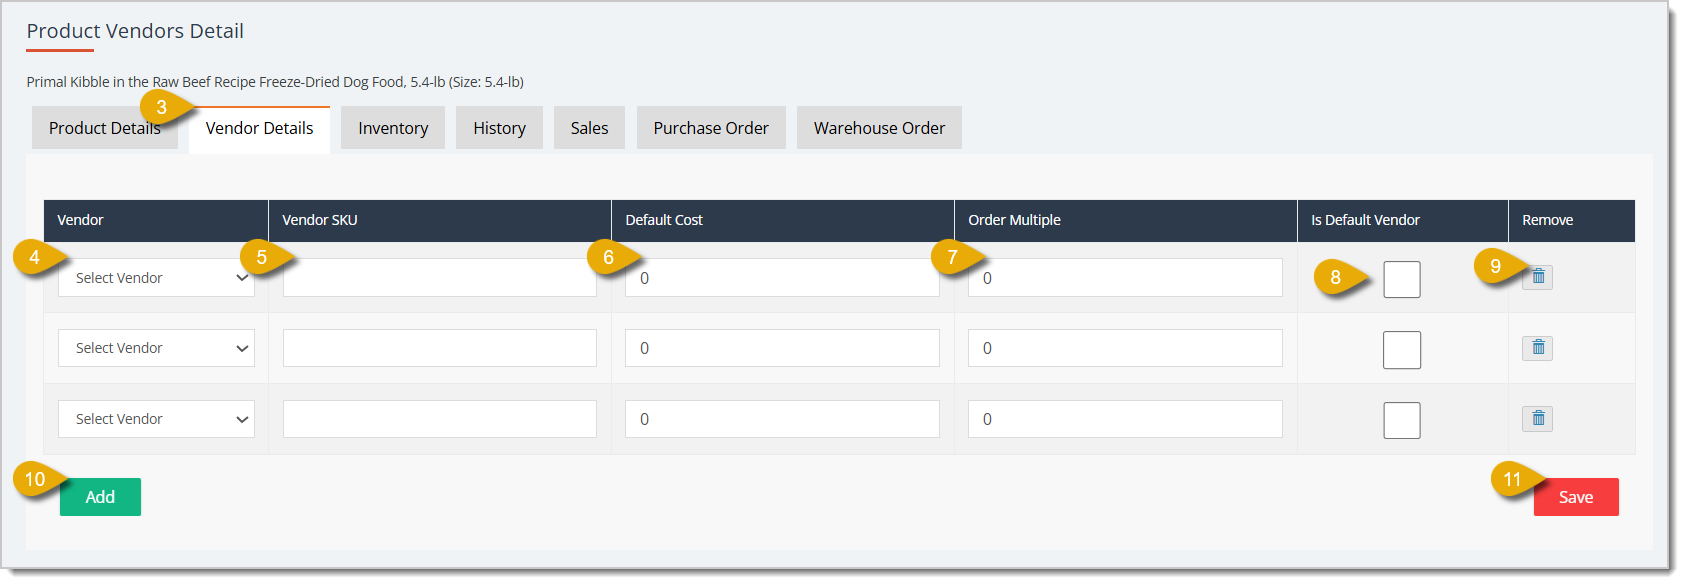The image size is (1684, 584).
Task: Focus the first row Vendor SKU field
Action: click(x=440, y=278)
